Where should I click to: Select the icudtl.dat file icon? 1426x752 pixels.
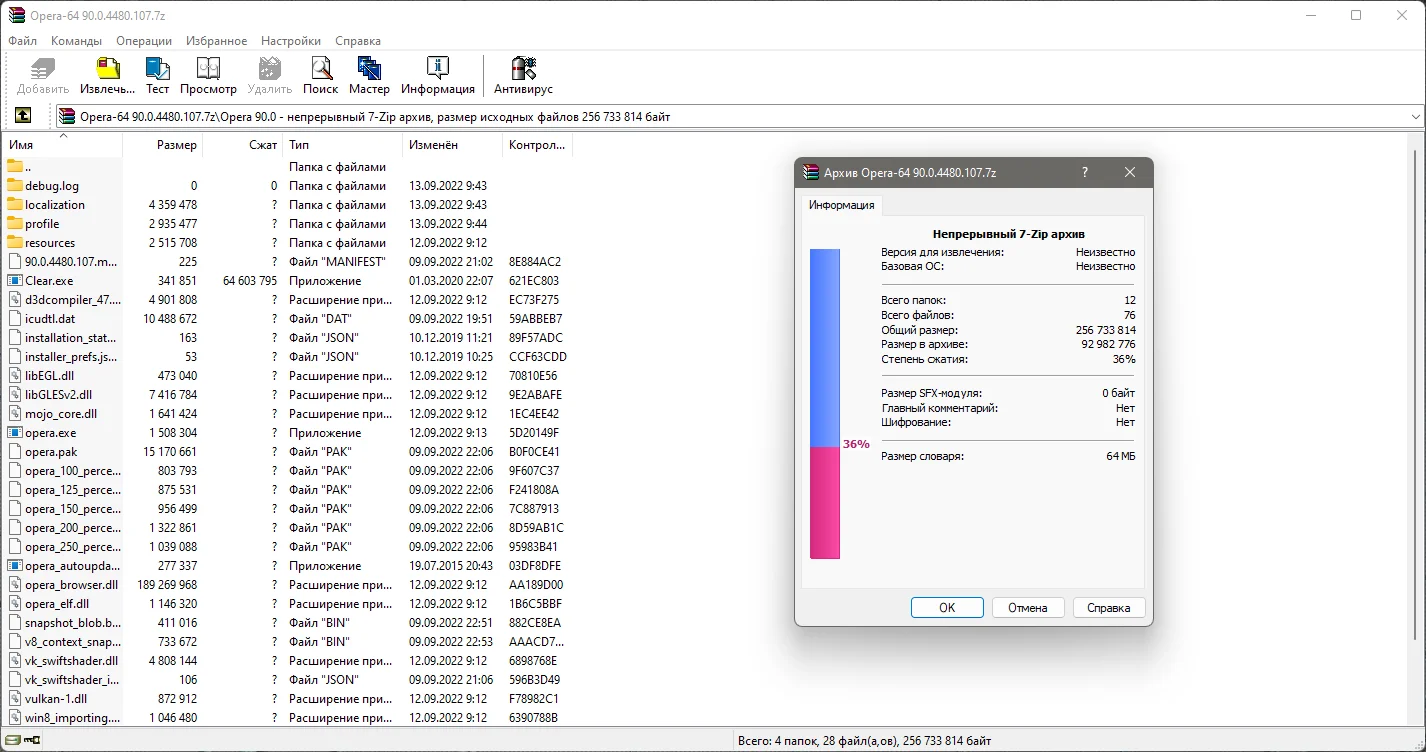coord(15,318)
